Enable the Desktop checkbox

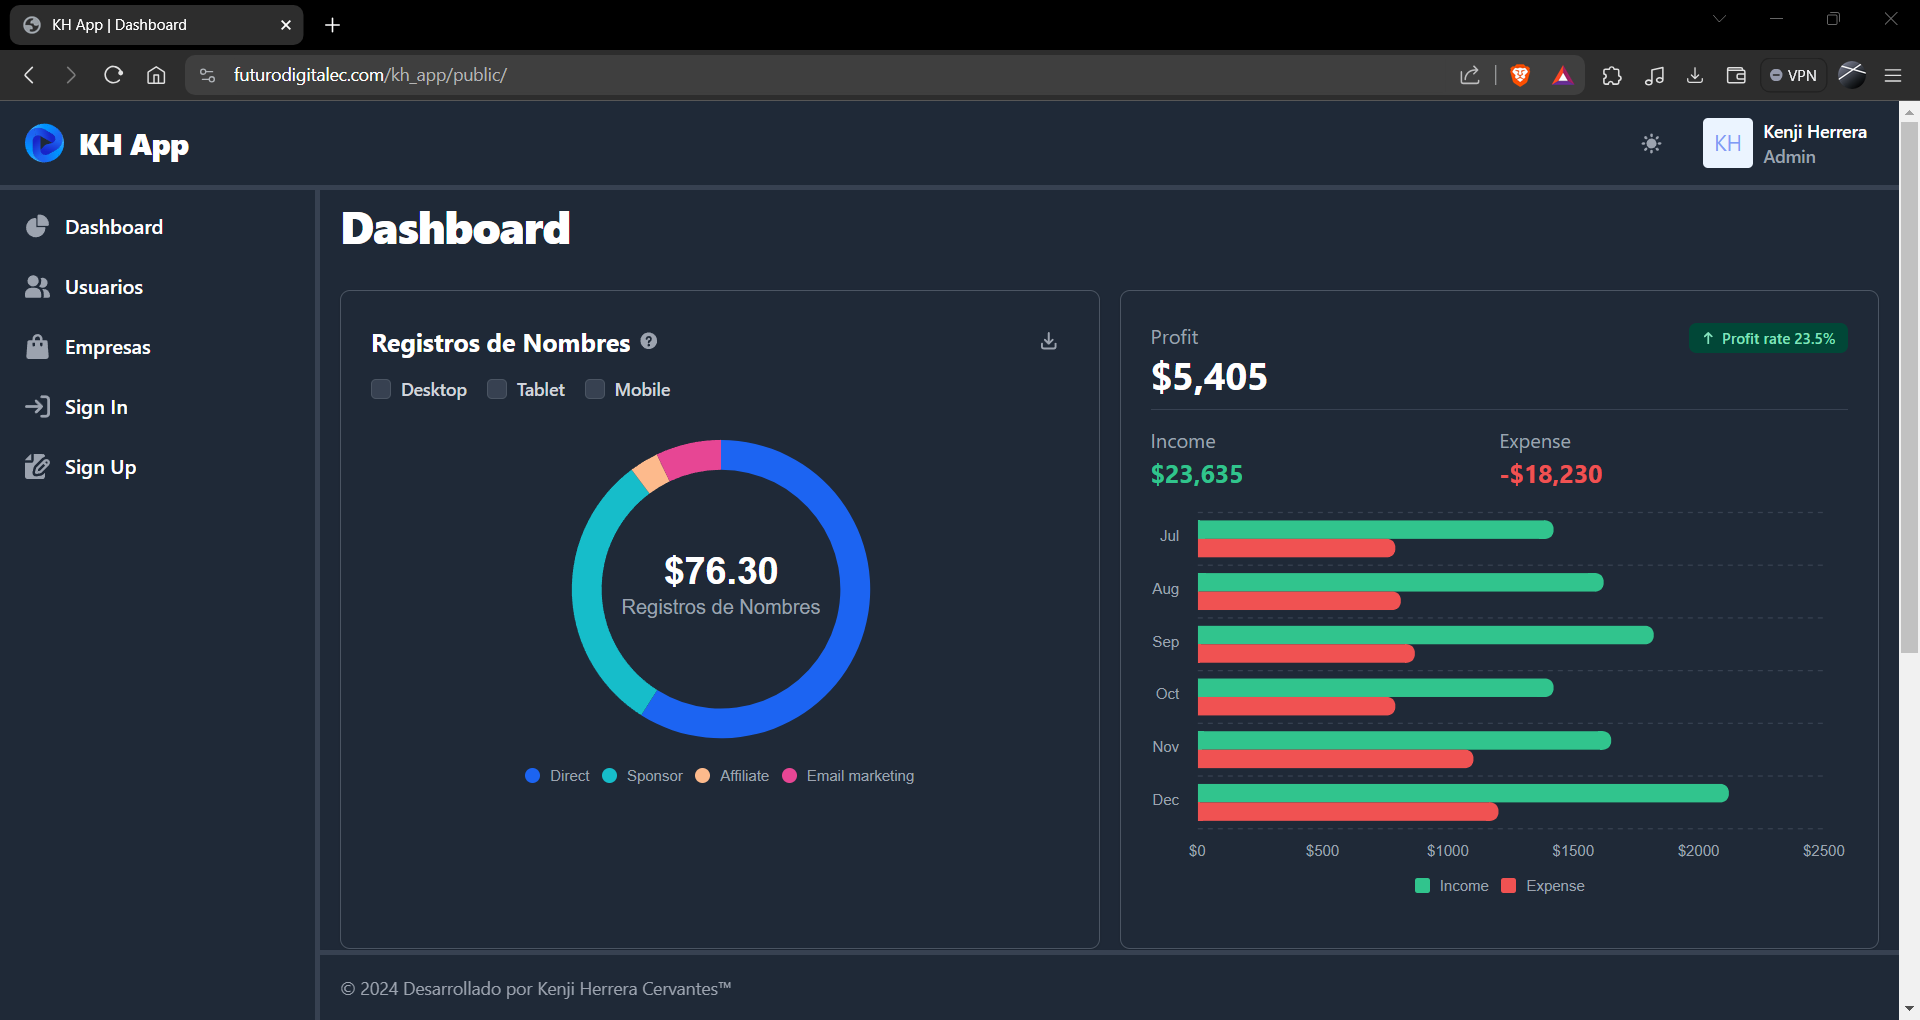point(381,389)
